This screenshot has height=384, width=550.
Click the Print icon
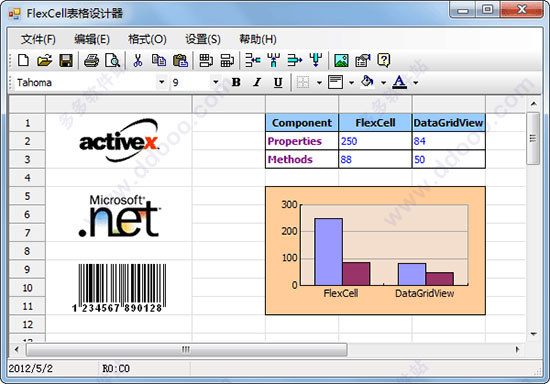pos(92,60)
